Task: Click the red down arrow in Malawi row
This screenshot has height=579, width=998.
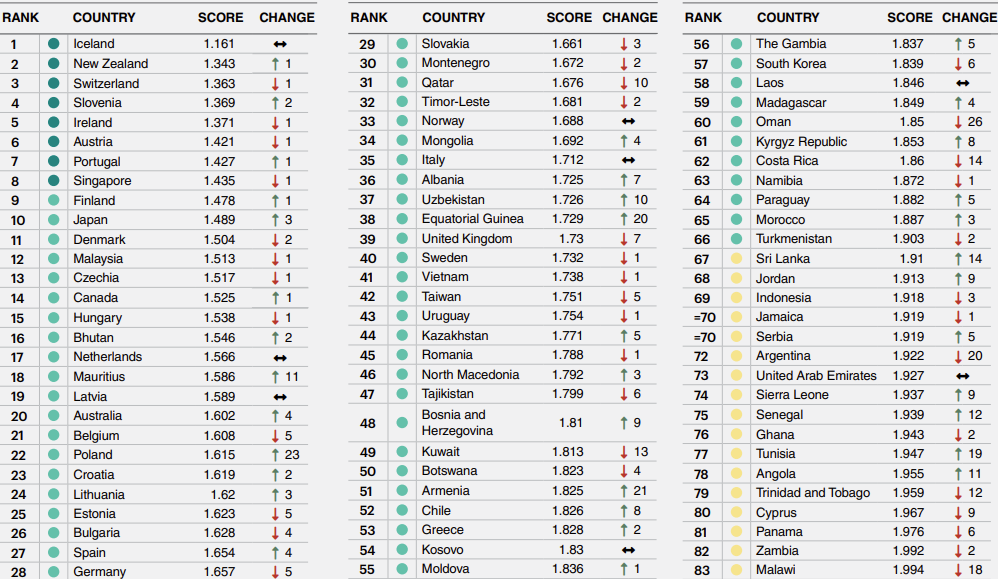Action: (958, 570)
